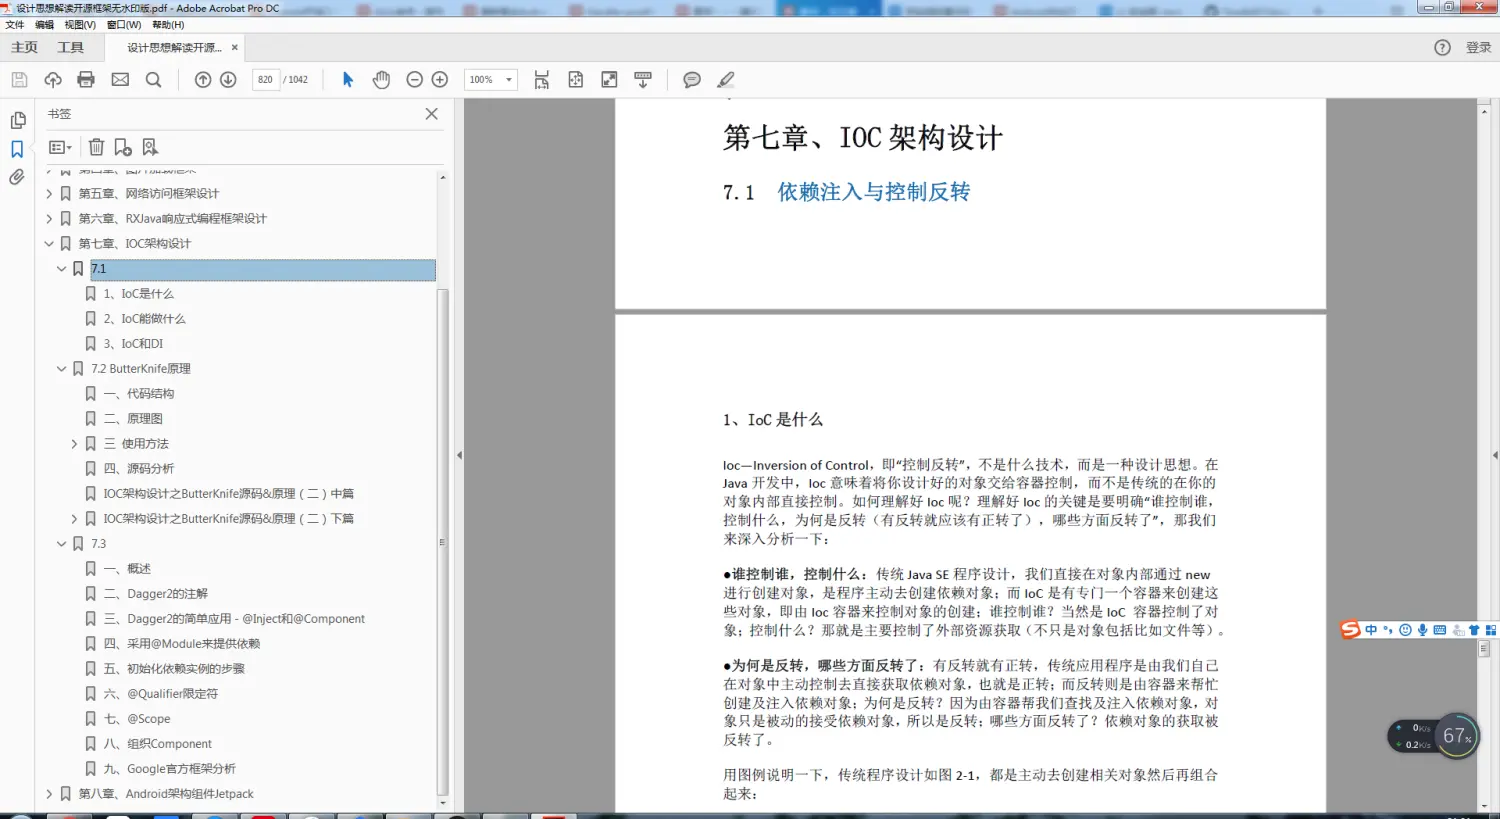The image size is (1500, 819).
Task: Expand the 三 使用方法 bookmark
Action: coord(74,444)
